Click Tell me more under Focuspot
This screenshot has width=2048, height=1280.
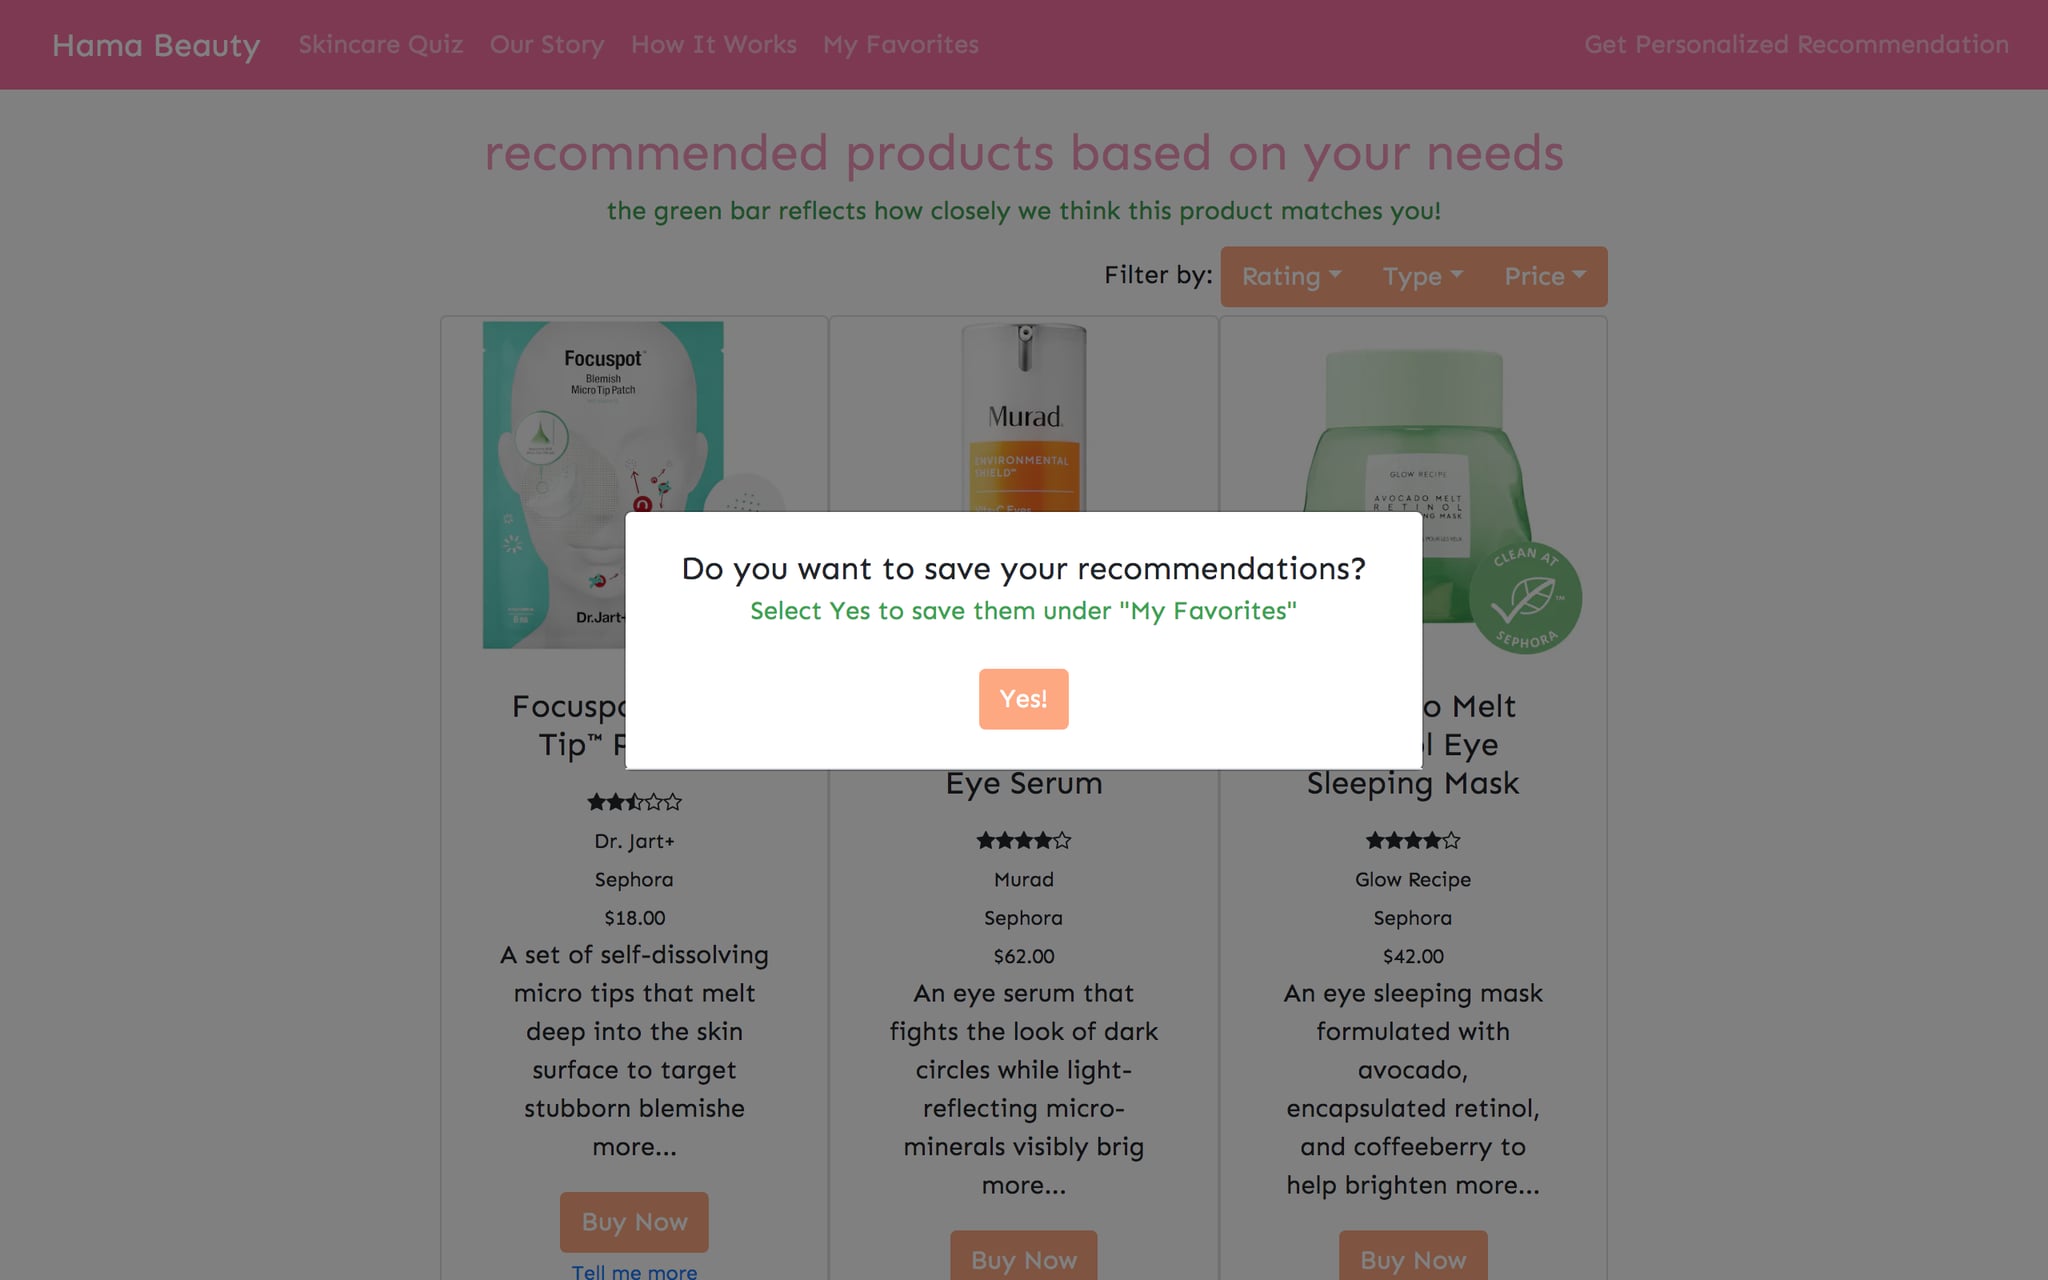[634, 1271]
